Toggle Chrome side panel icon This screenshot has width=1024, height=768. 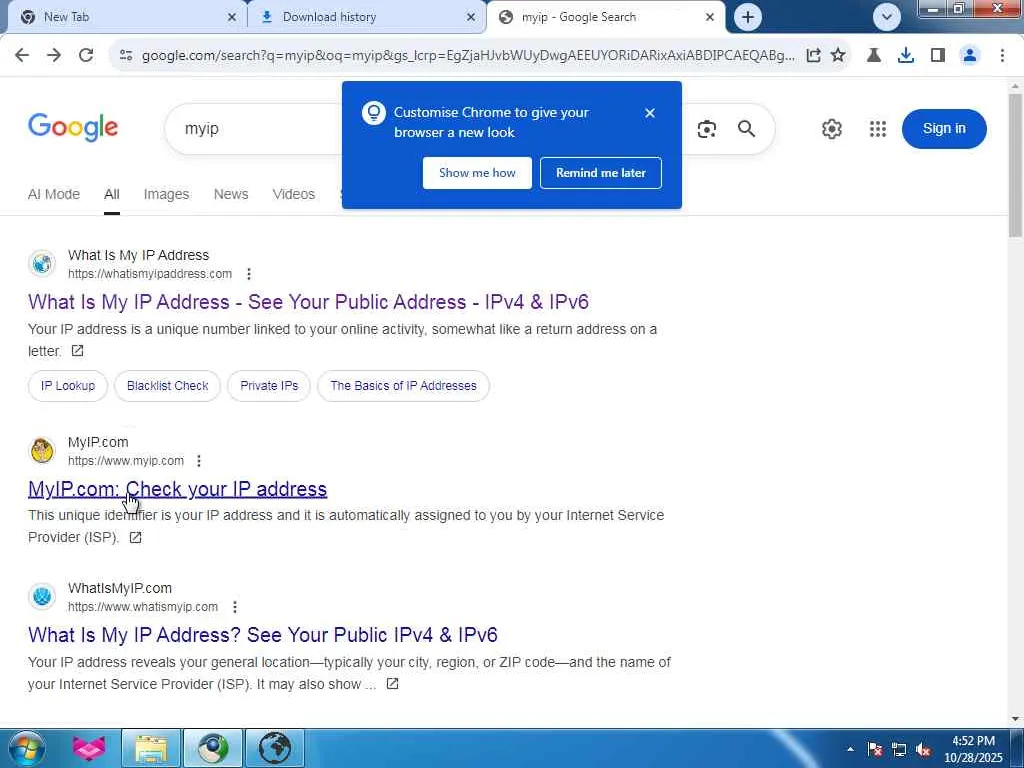tap(938, 56)
